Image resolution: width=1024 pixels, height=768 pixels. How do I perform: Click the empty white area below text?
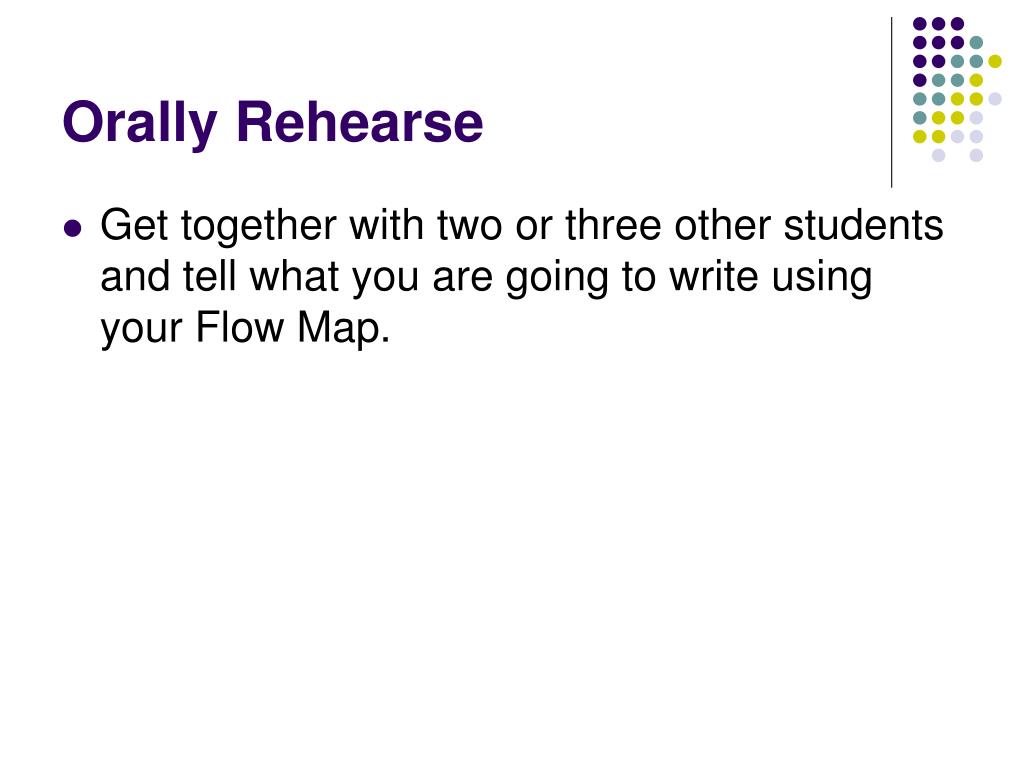coord(512,555)
